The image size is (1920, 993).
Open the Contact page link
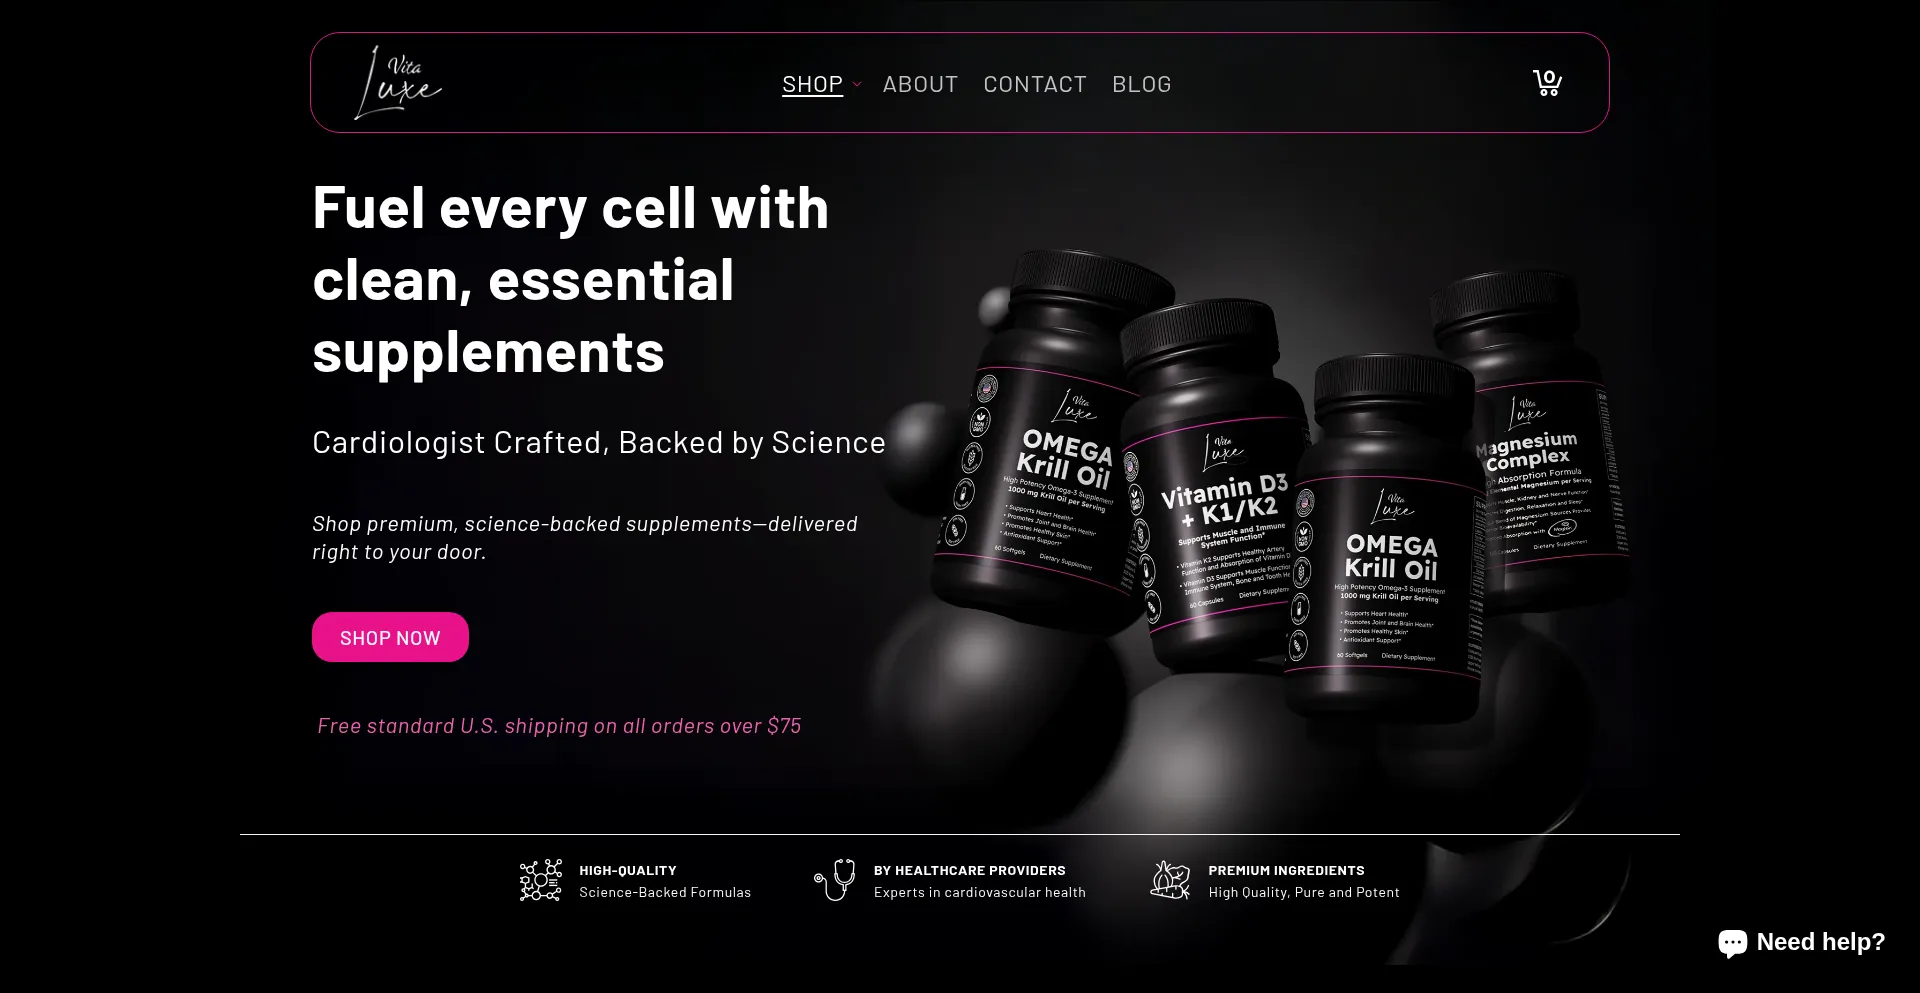[x=1035, y=84]
